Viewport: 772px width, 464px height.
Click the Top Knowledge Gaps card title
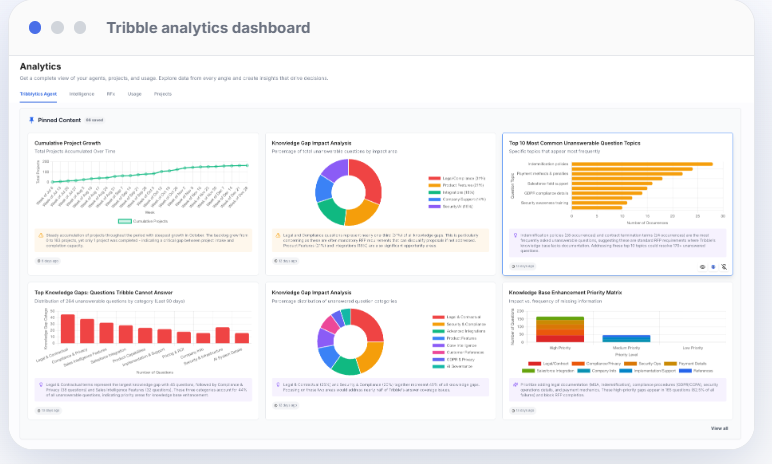point(103,292)
